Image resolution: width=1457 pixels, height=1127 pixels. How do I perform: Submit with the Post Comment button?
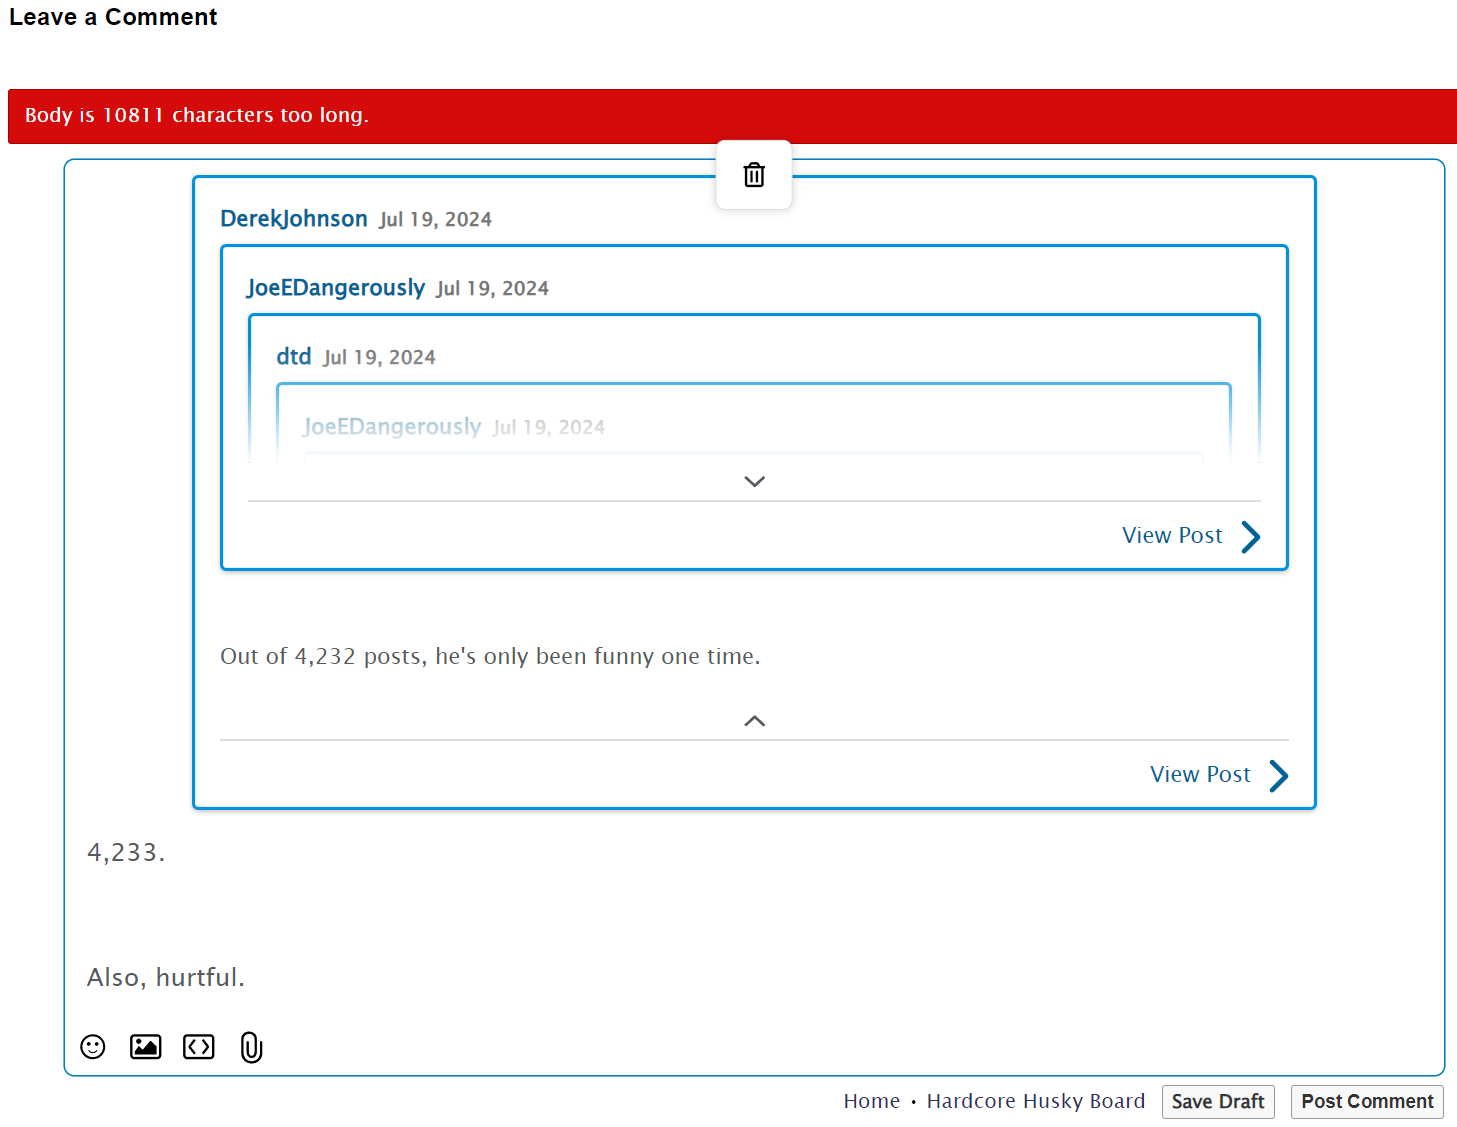[1366, 1101]
